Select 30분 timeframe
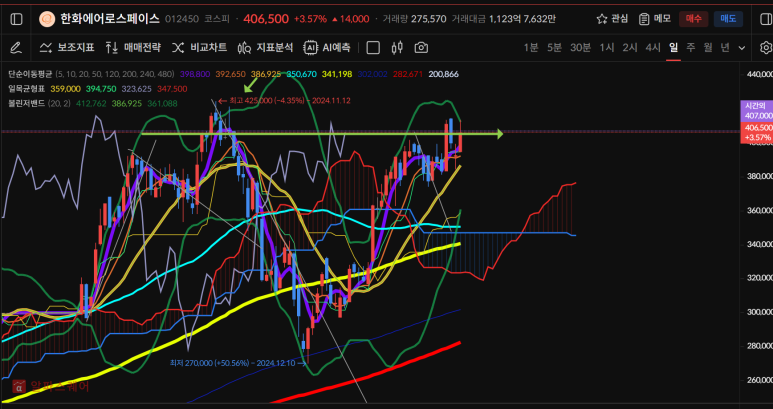The image size is (773, 409). coord(580,48)
